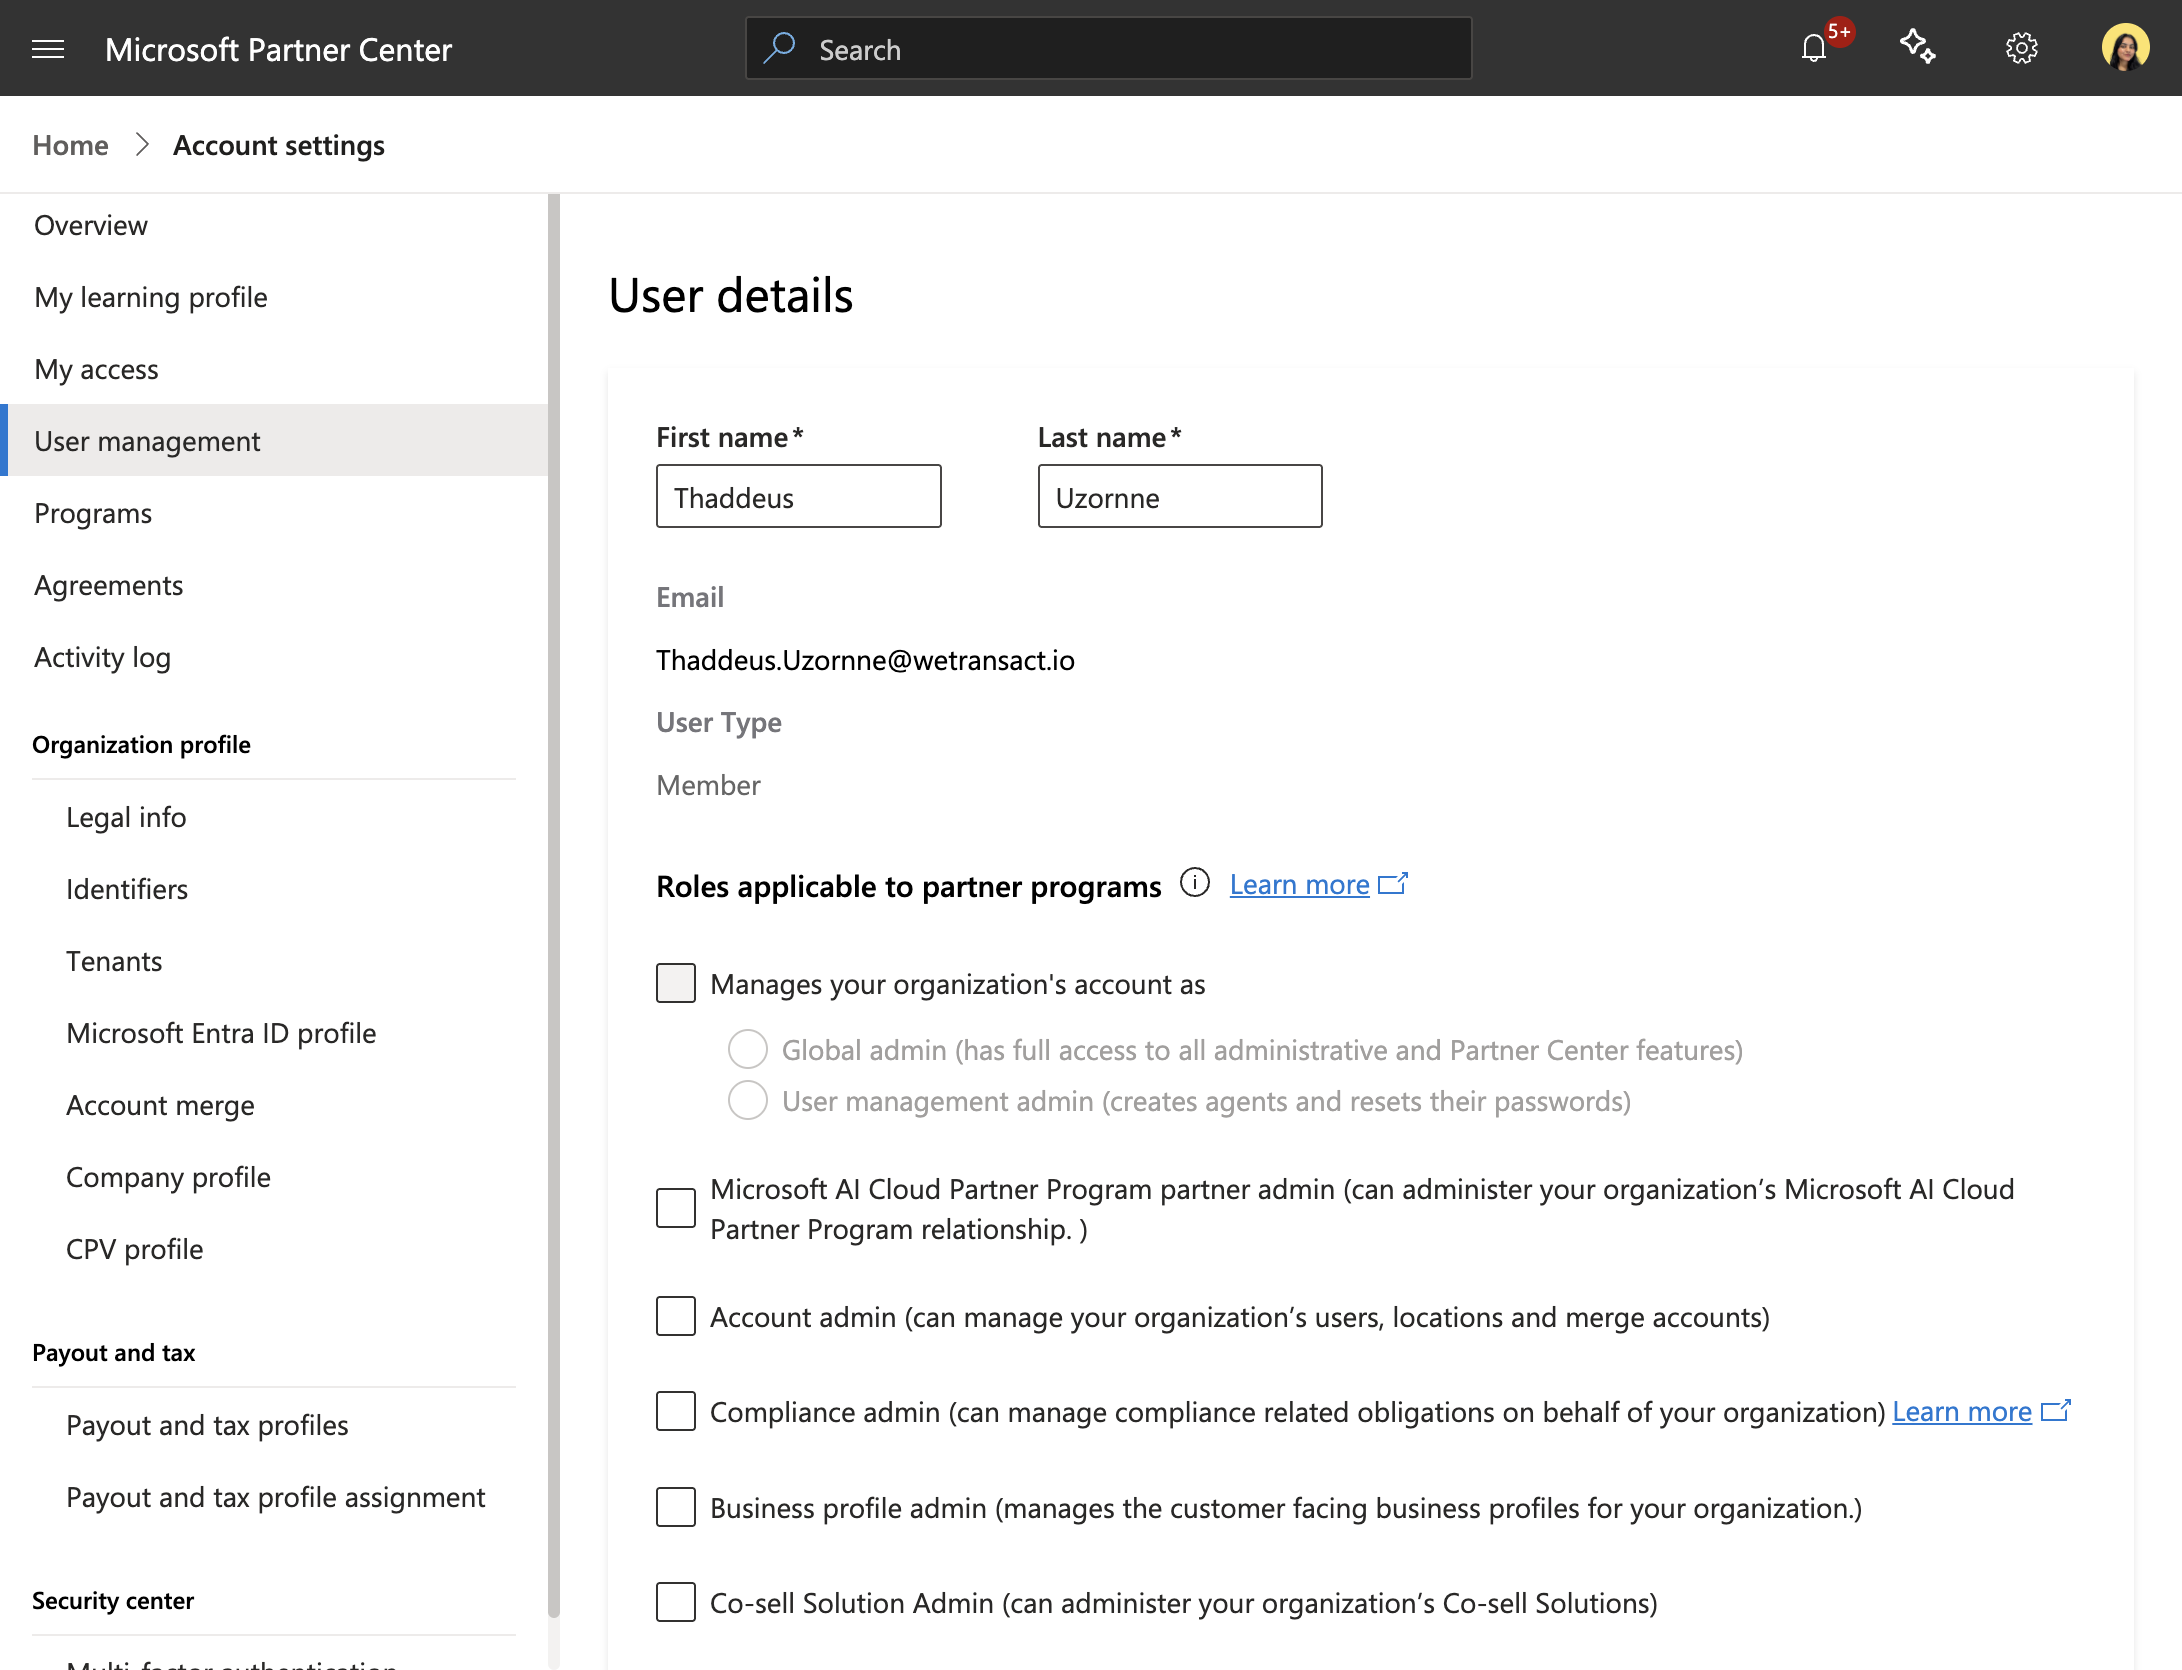Focus the Search box
The width and height of the screenshot is (2182, 1670).
(x=1108, y=48)
